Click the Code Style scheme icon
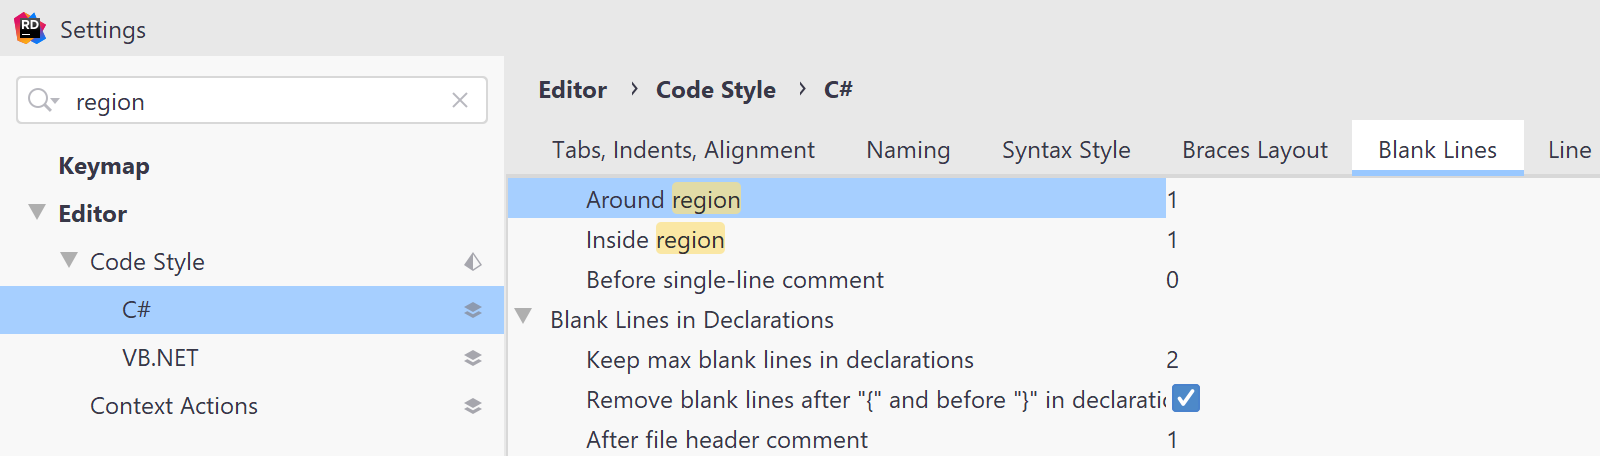This screenshot has height=456, width=1600. tap(473, 262)
